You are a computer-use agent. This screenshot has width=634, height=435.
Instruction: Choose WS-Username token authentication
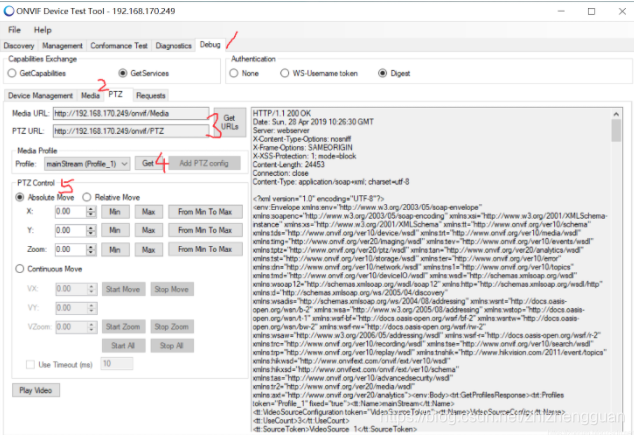point(319,73)
